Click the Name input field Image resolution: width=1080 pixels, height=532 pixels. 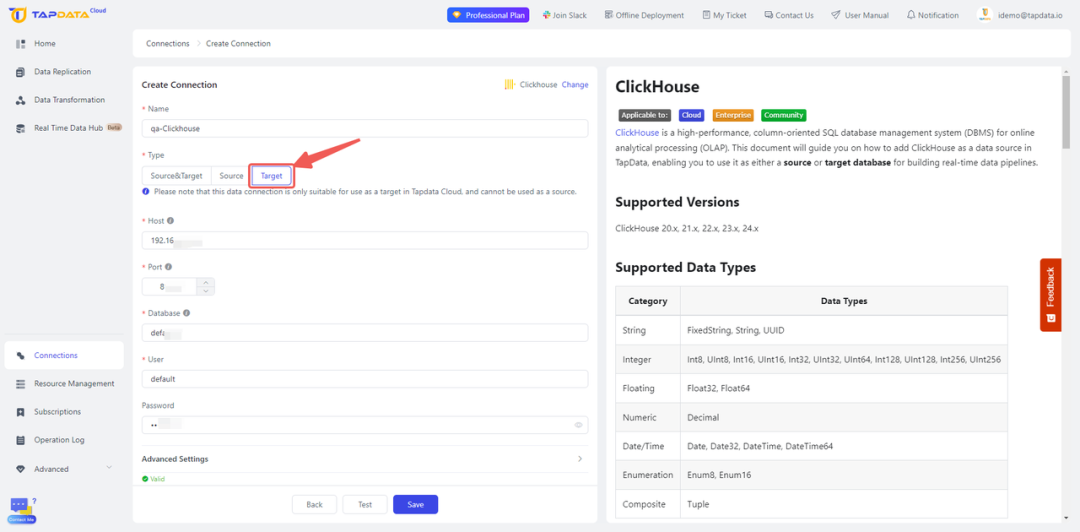(x=365, y=128)
